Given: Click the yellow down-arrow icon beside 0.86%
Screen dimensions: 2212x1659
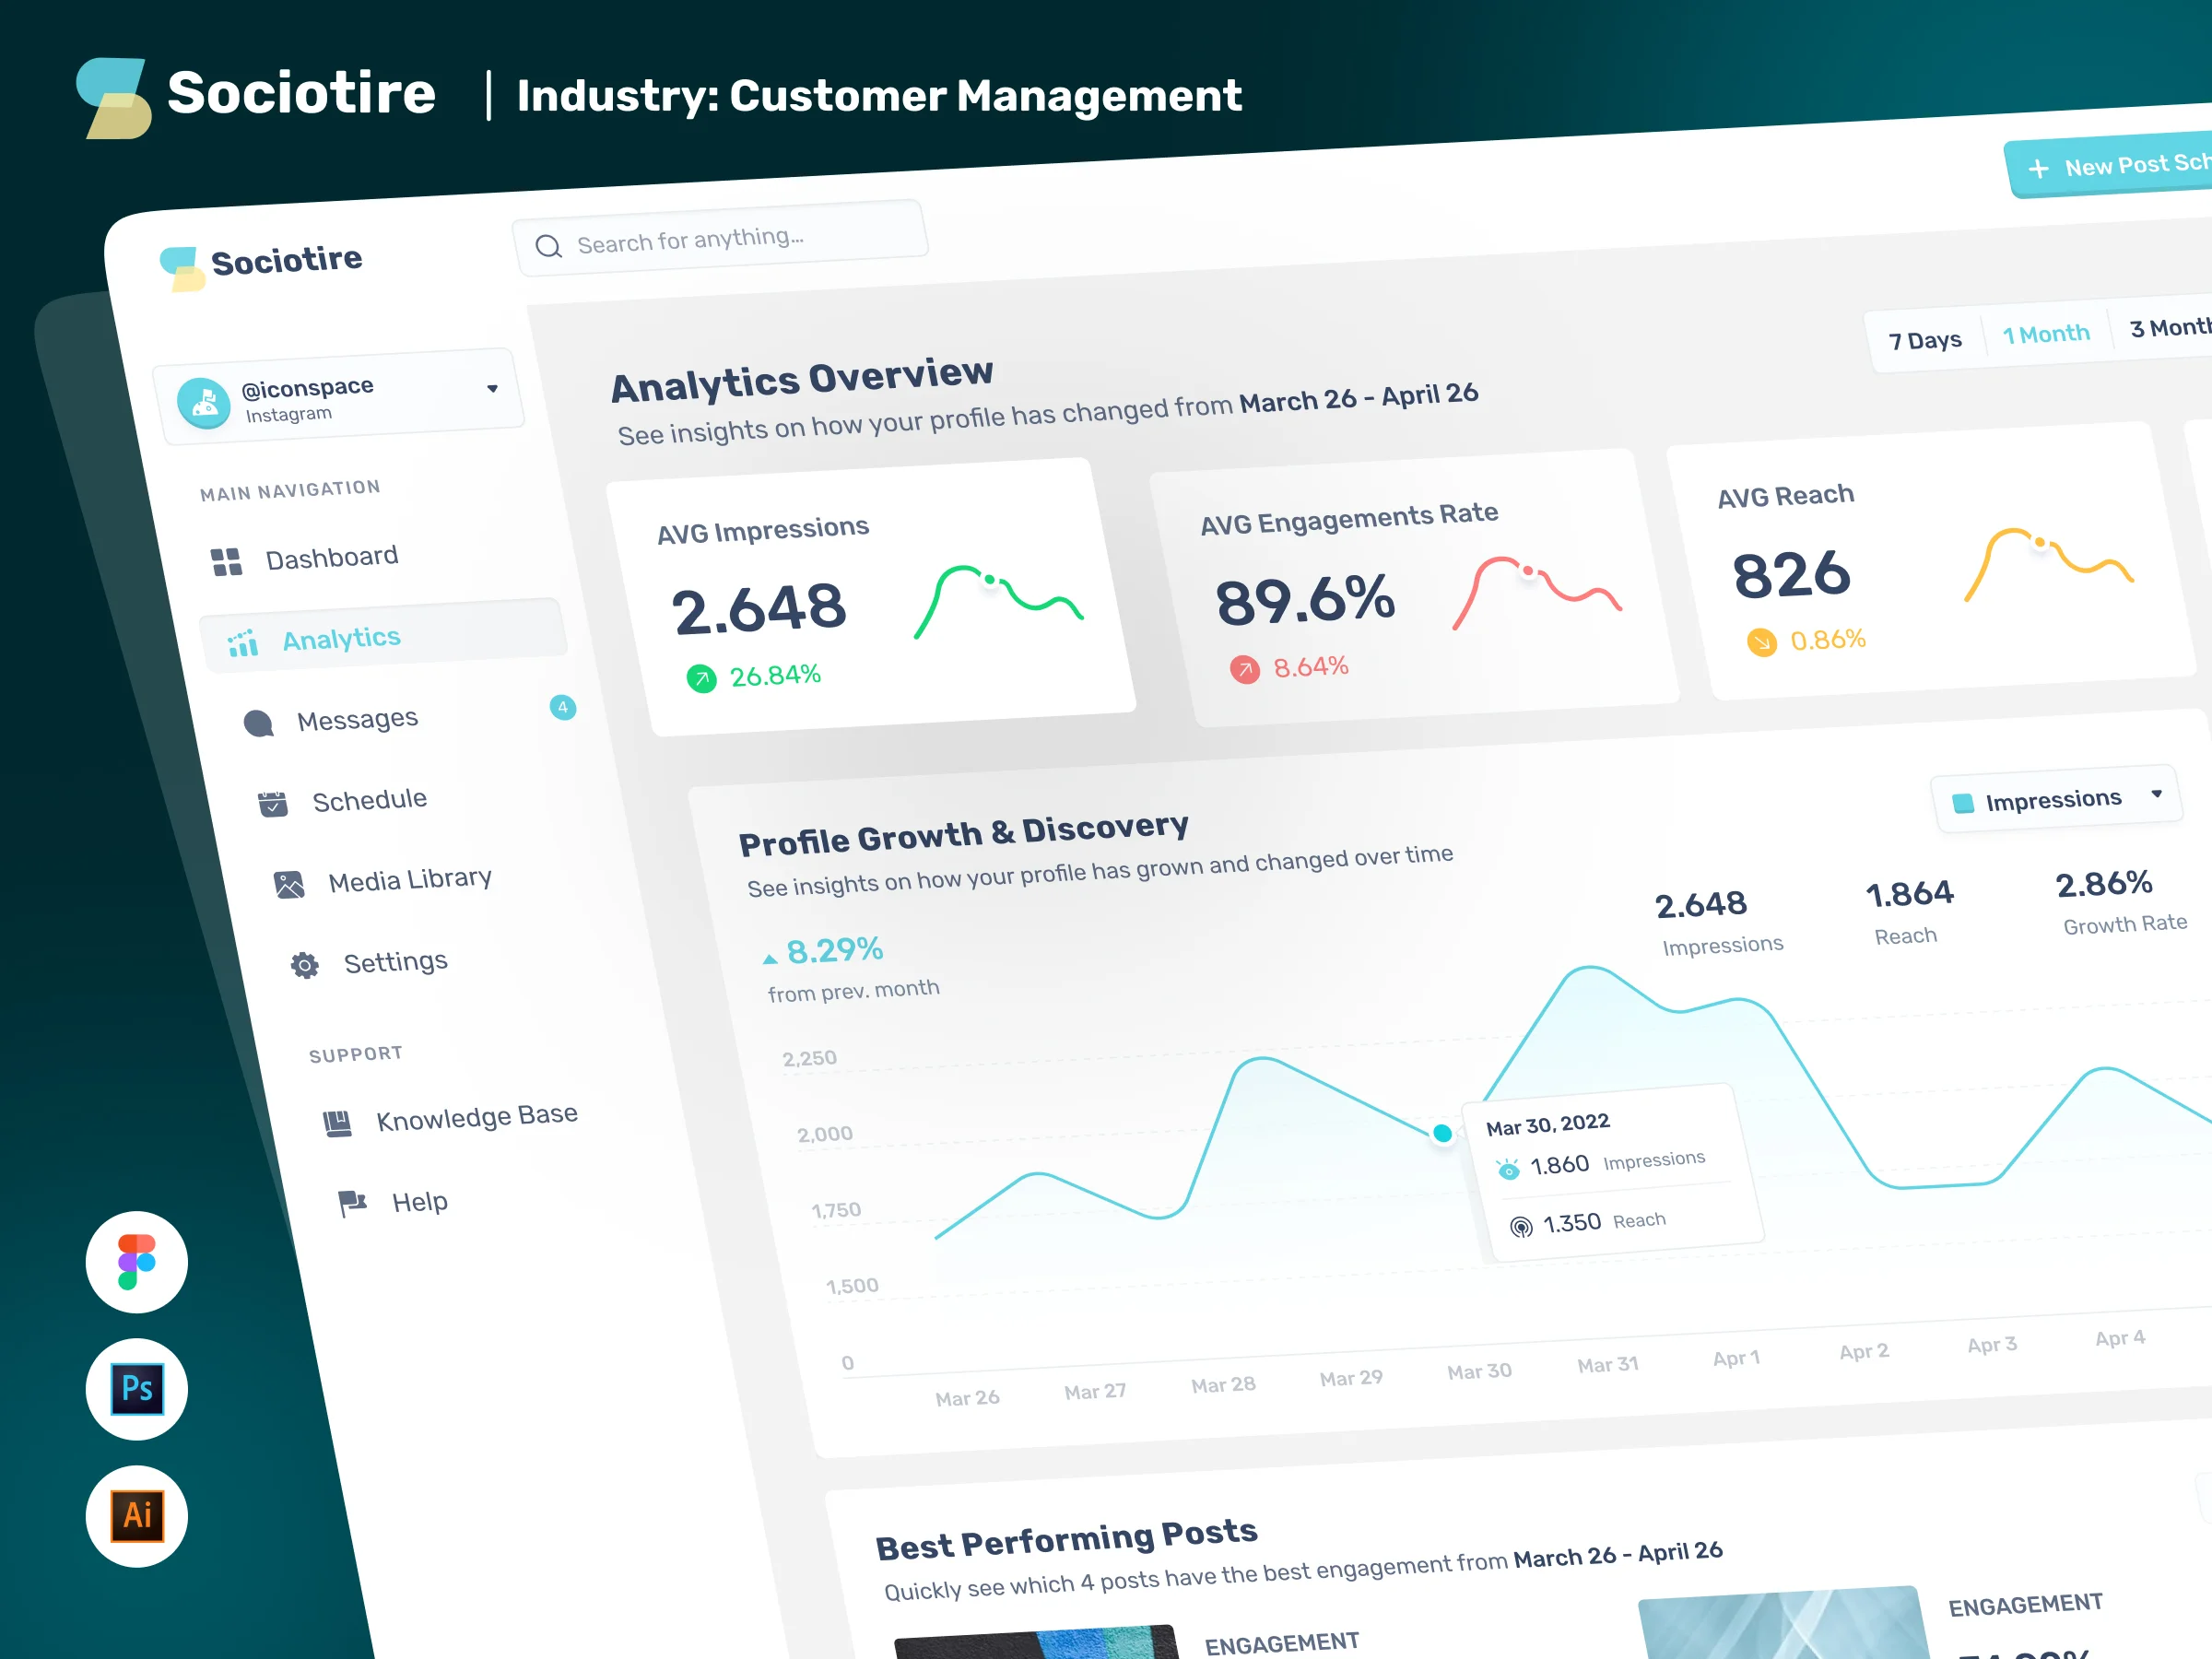Looking at the screenshot, I should point(1762,642).
